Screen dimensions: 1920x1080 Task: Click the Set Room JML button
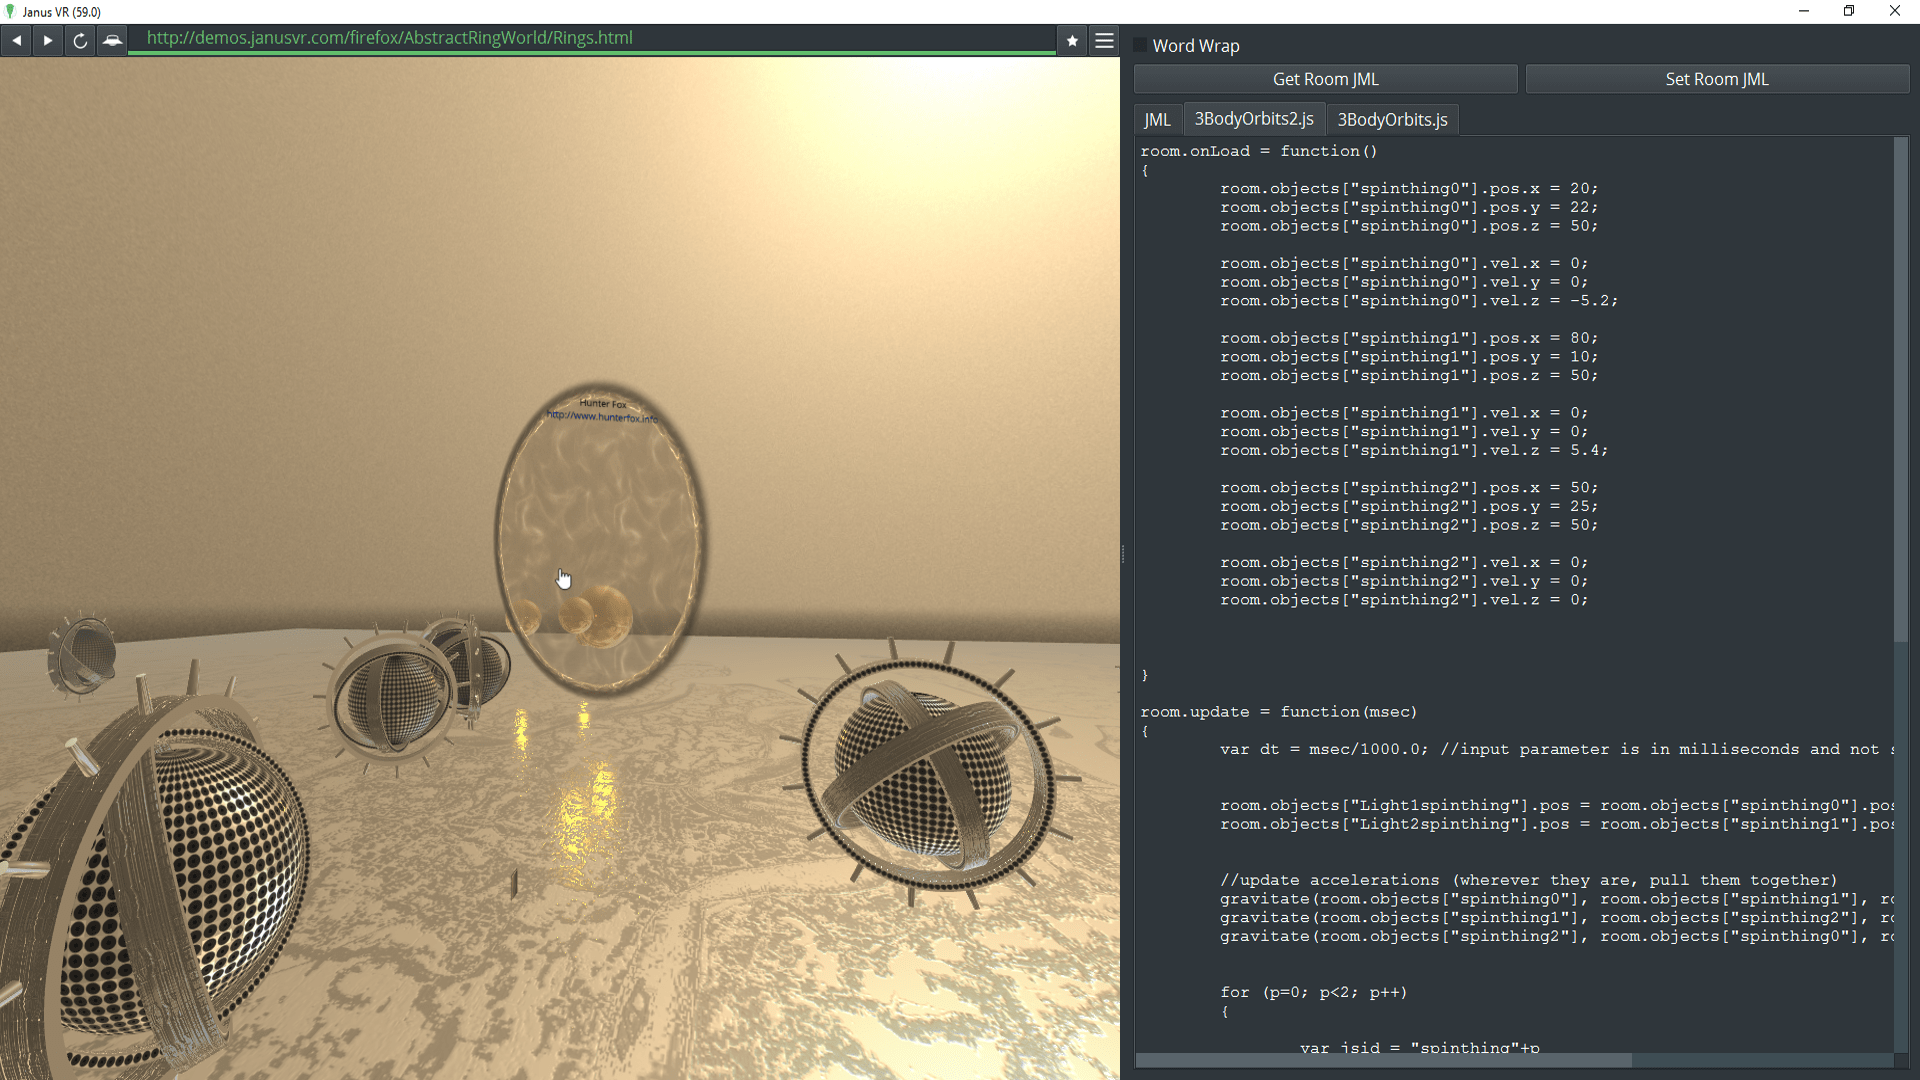pos(1716,78)
